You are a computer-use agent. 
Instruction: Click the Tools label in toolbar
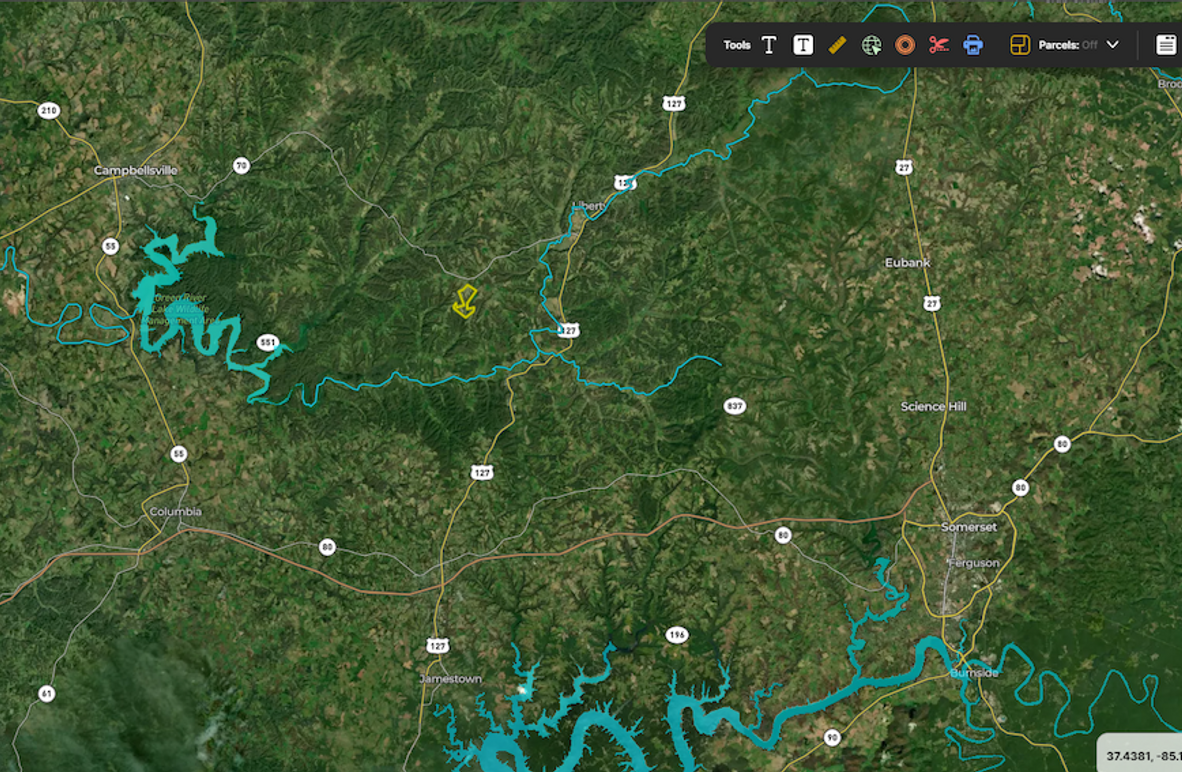pyautogui.click(x=736, y=45)
